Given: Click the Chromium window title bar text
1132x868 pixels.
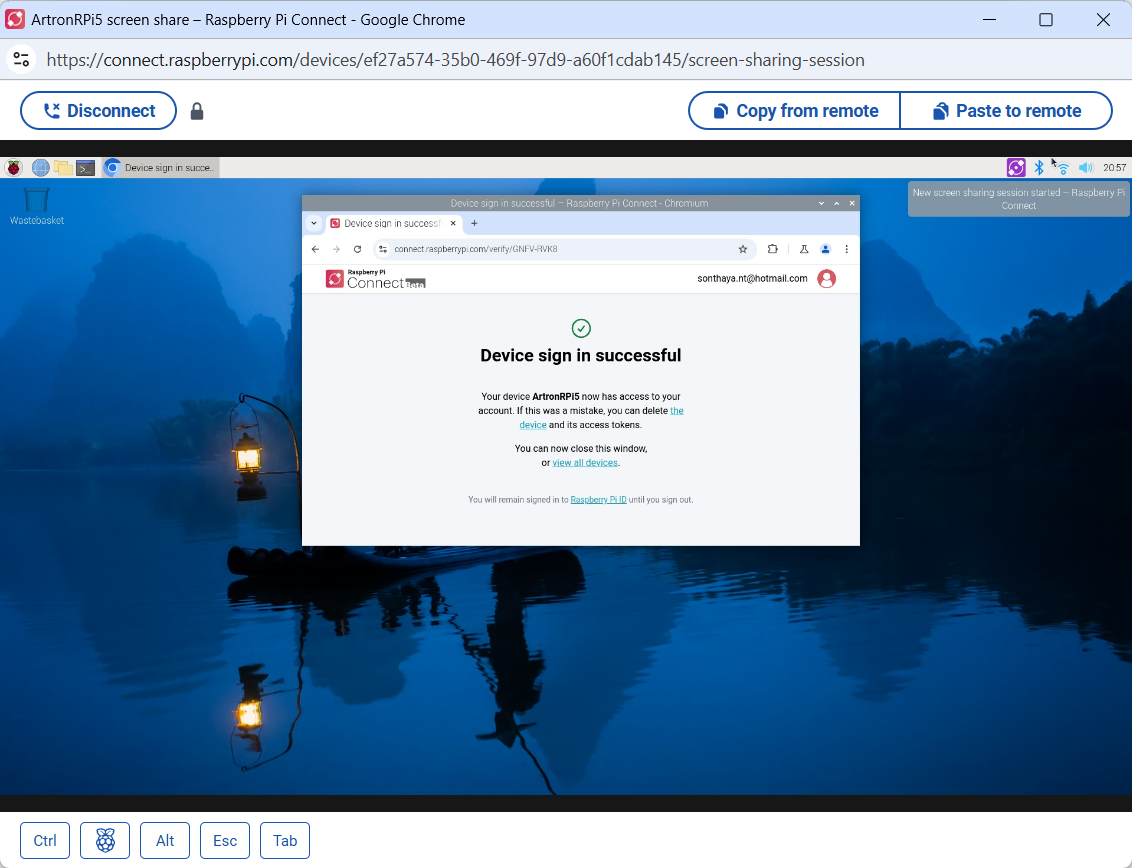Looking at the screenshot, I should tap(579, 203).
